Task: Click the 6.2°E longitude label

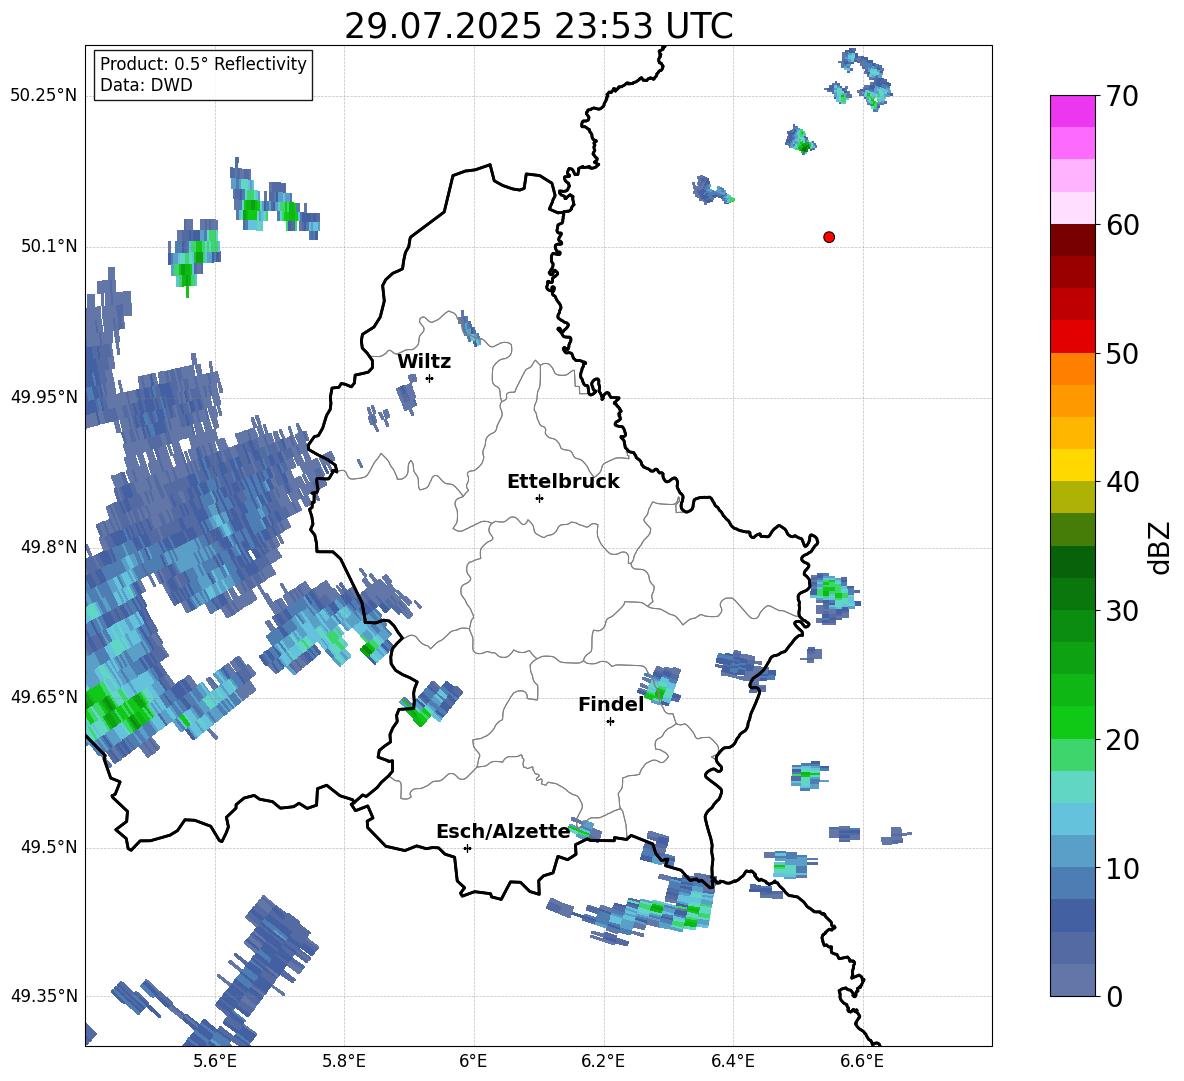Action: (x=603, y=1061)
